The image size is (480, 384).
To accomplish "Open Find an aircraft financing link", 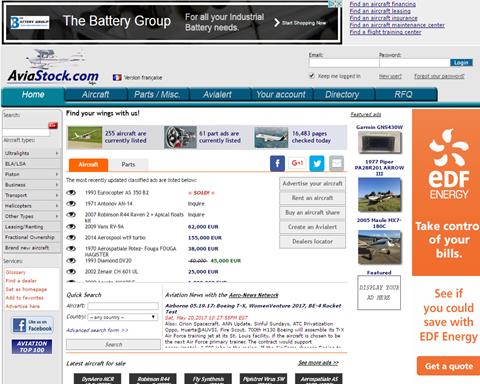I will (x=383, y=4).
